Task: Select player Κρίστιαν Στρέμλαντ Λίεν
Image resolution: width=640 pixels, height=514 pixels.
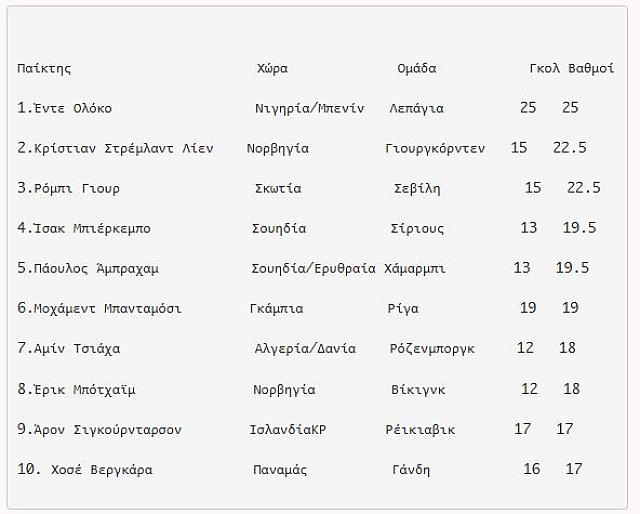Action: (x=124, y=148)
